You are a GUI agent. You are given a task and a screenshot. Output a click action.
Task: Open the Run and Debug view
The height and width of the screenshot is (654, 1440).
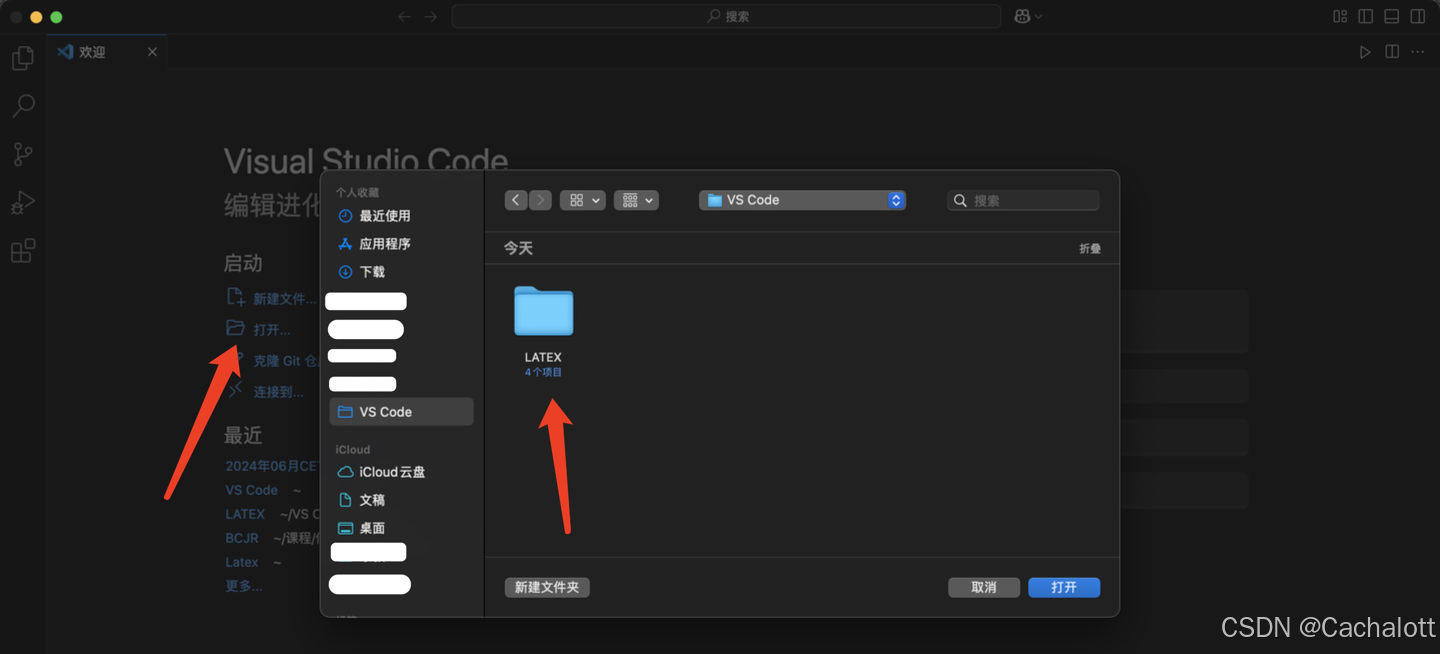coord(22,202)
